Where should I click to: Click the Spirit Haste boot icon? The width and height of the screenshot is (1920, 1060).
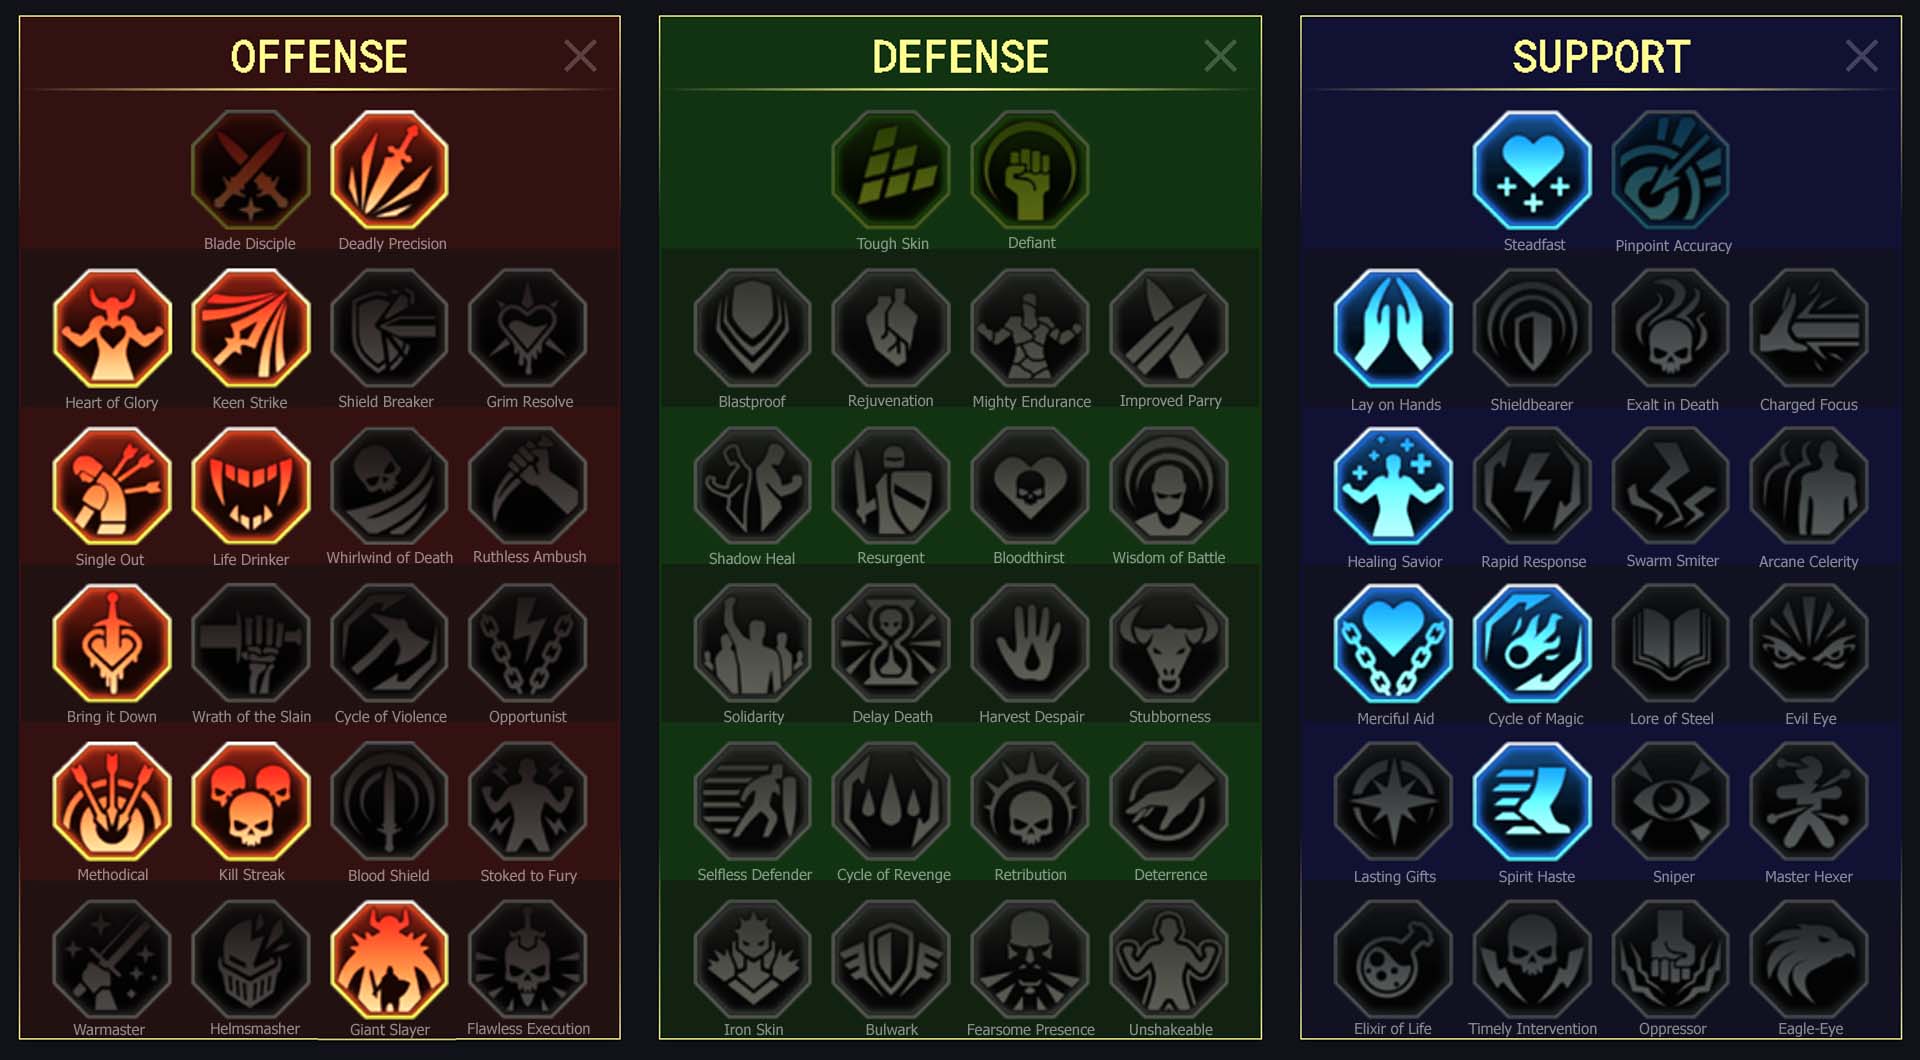tap(1532, 801)
